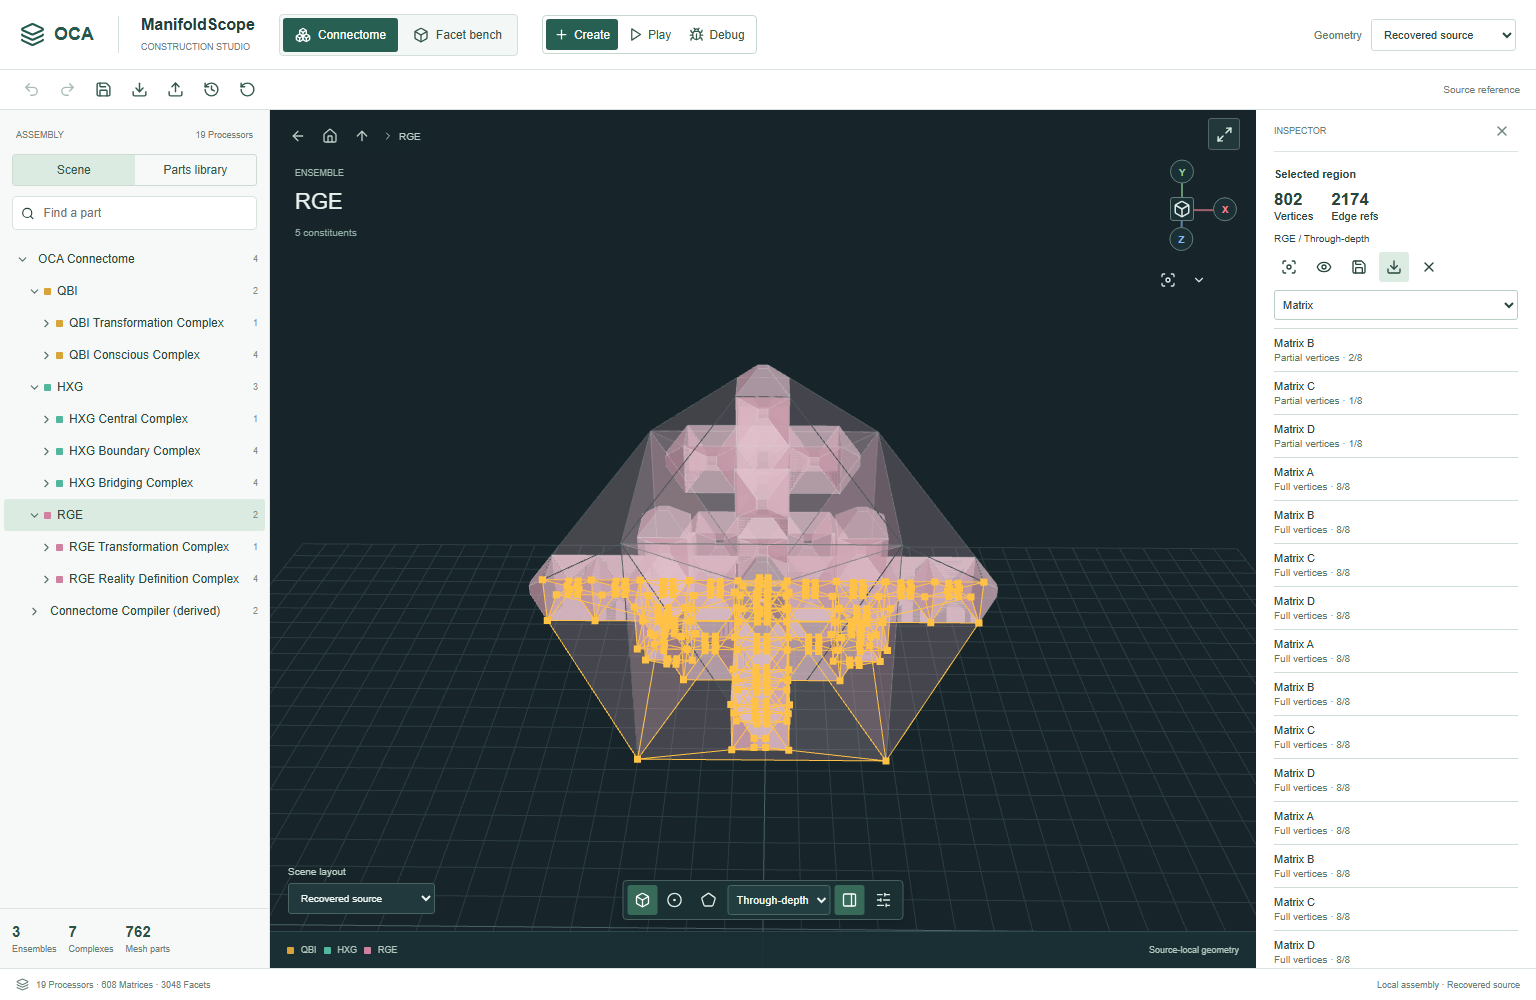The image size is (1536, 1000).
Task: Click the reset rotate icon in toolbar
Action: [x=247, y=90]
